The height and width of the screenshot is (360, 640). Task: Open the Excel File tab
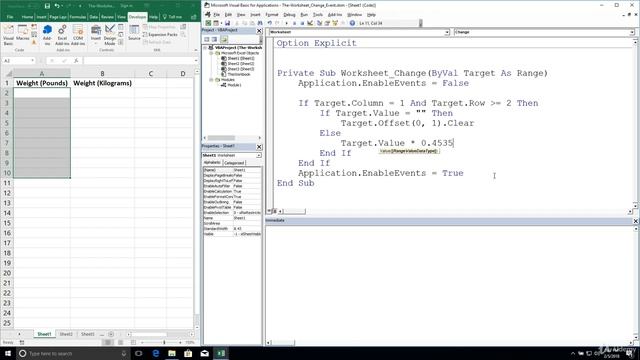point(10,17)
